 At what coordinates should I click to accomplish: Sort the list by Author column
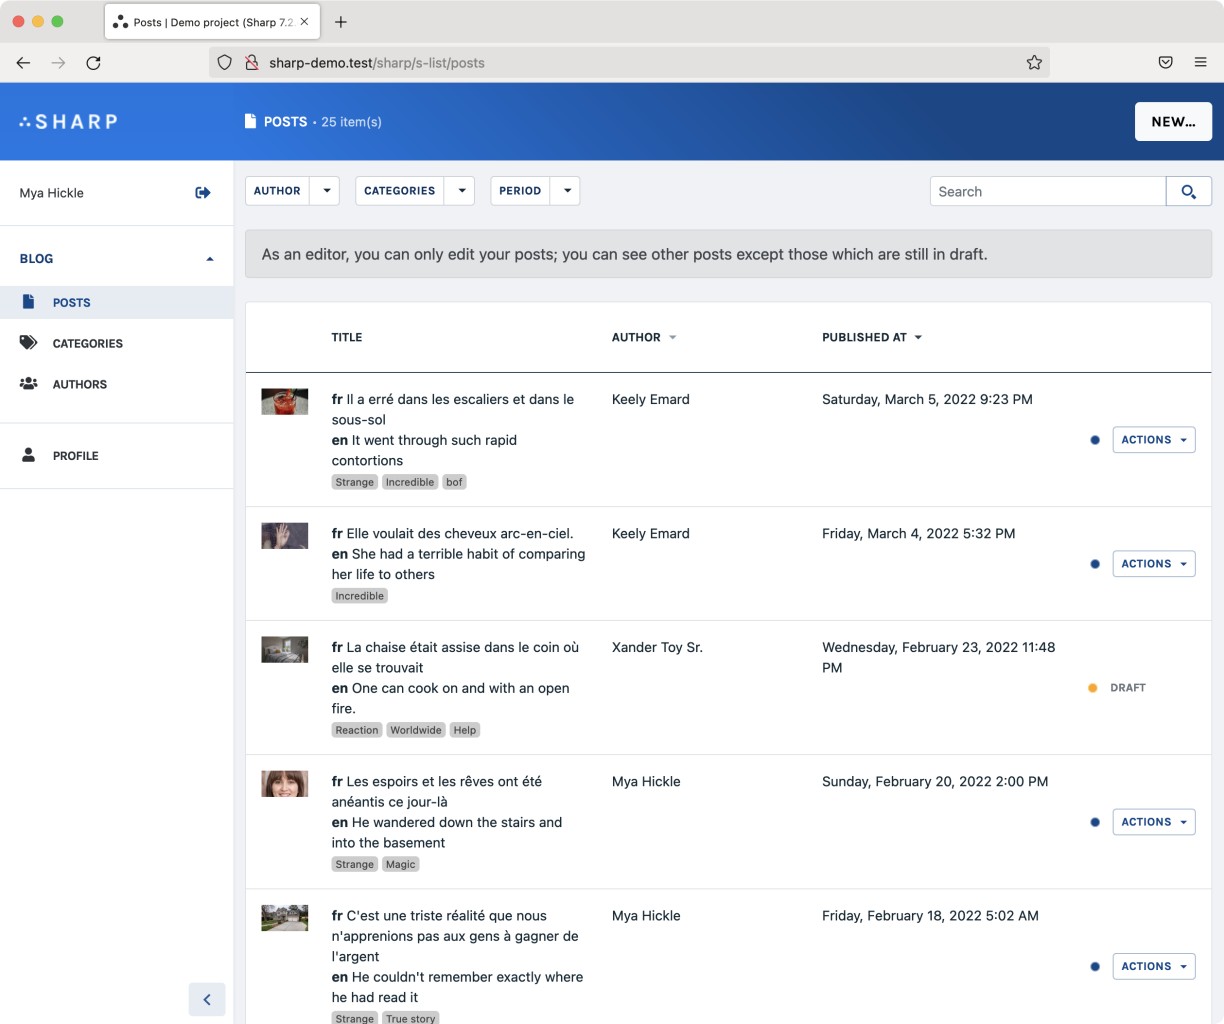click(x=643, y=338)
